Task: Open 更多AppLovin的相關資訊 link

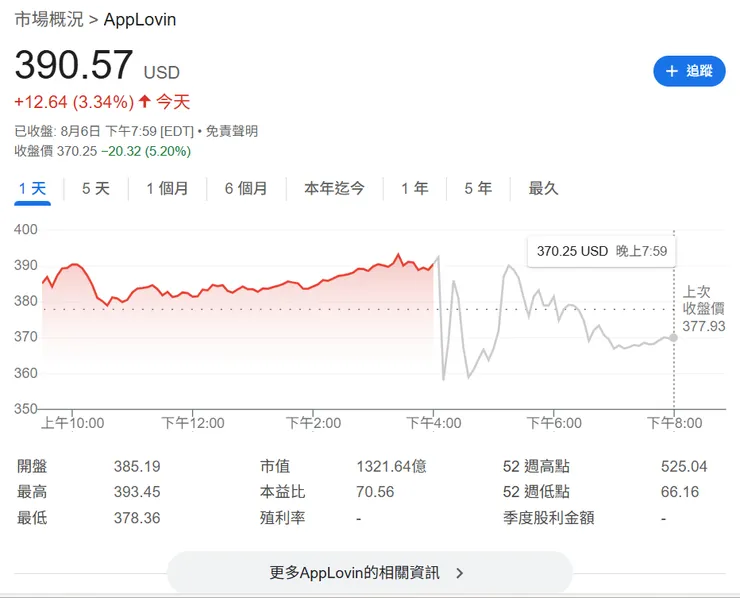Action: point(370,573)
